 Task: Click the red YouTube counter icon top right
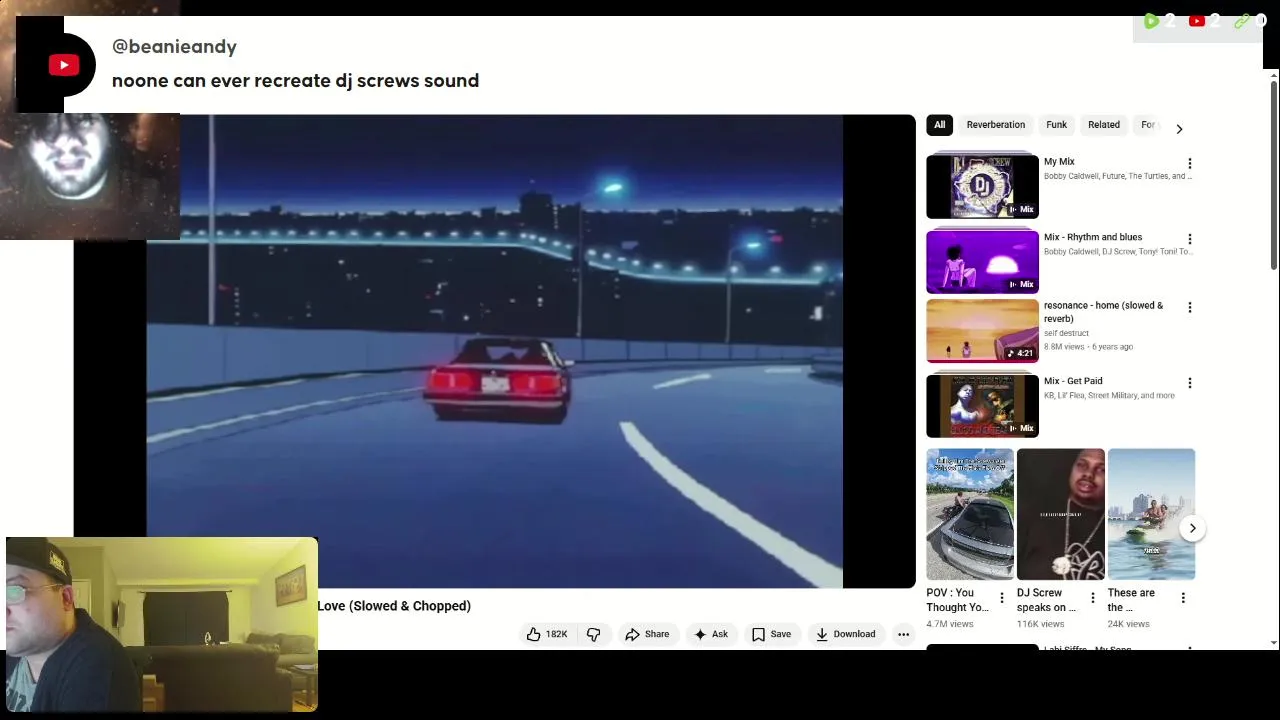[1196, 21]
